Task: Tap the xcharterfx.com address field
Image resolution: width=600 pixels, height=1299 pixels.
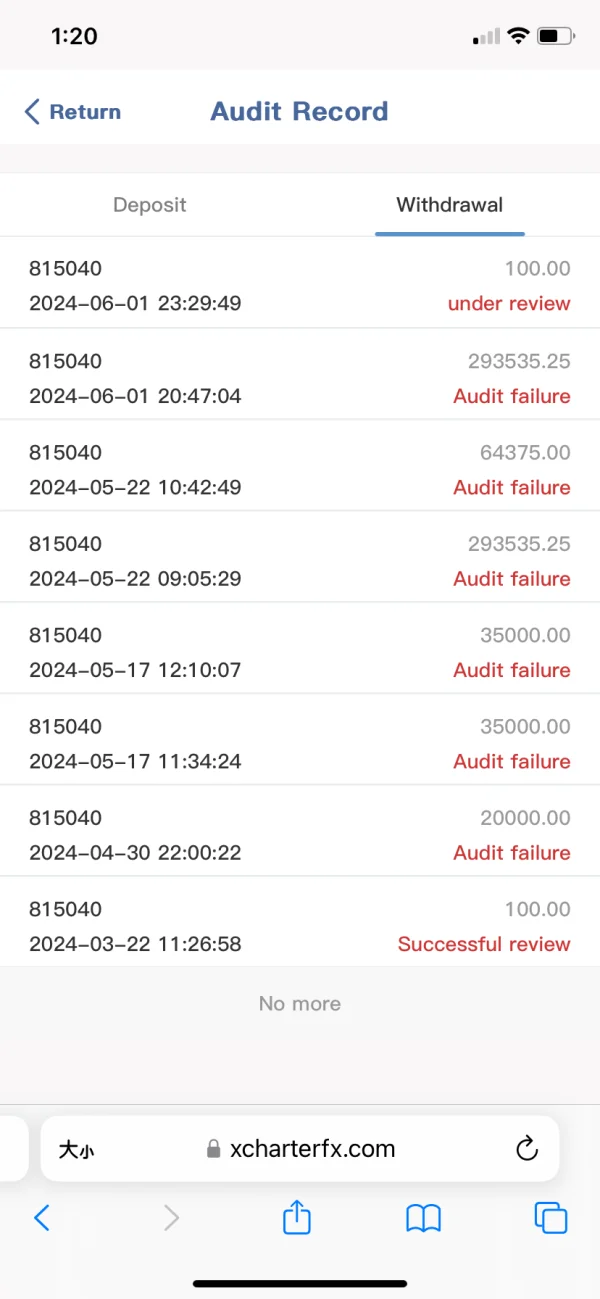Action: (312, 1150)
